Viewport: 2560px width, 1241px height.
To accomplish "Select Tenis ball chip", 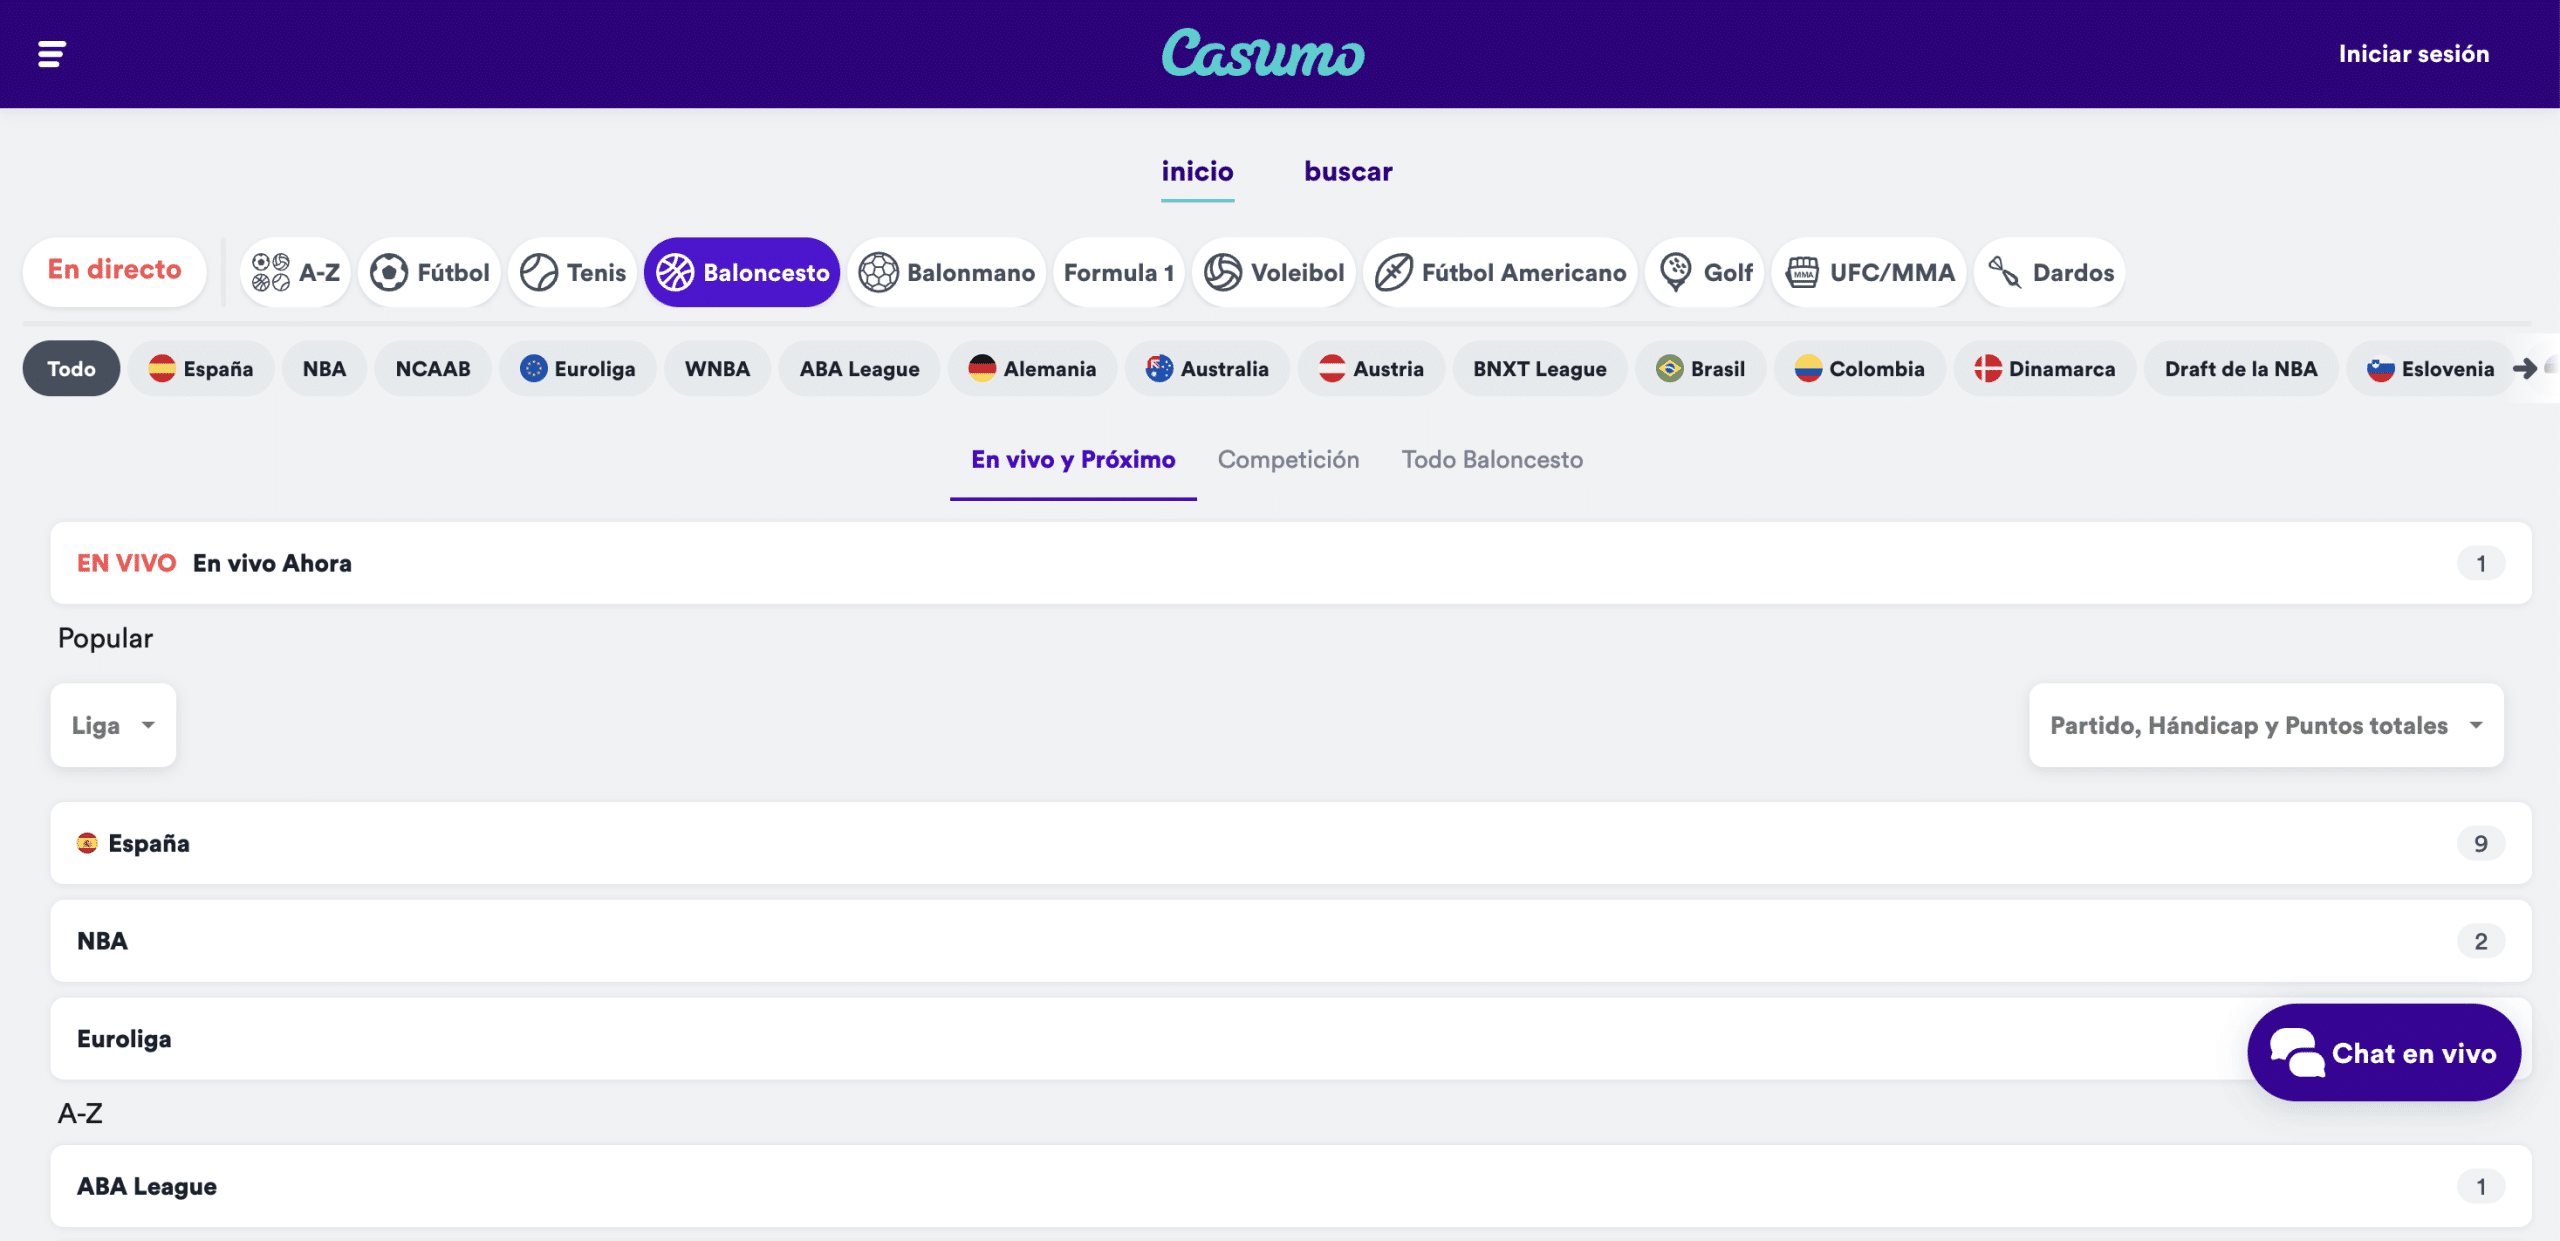I will pos(573,272).
